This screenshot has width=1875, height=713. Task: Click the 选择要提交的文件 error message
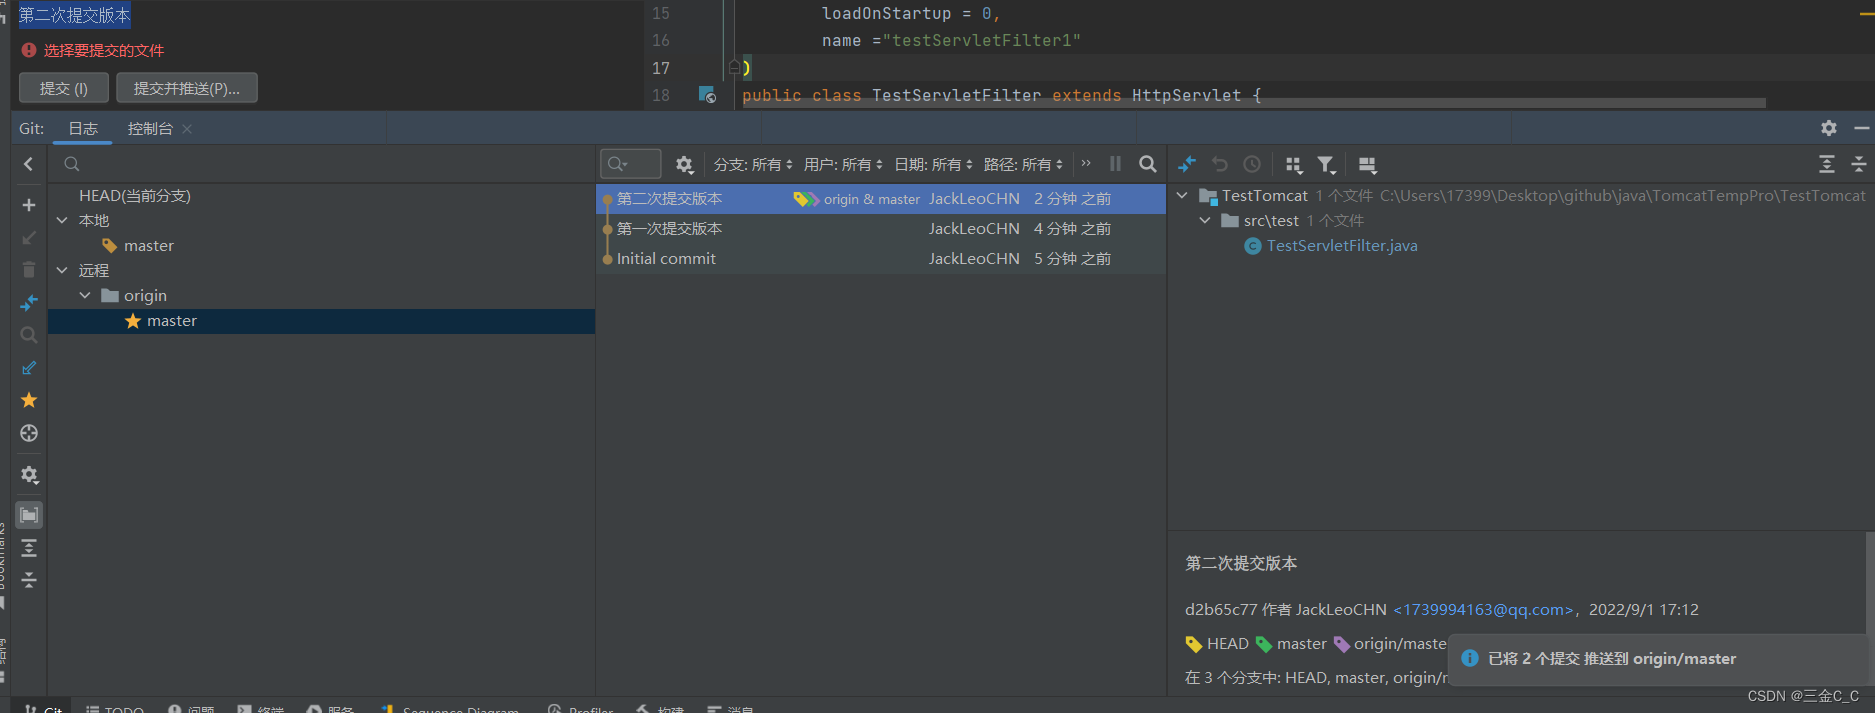[103, 50]
